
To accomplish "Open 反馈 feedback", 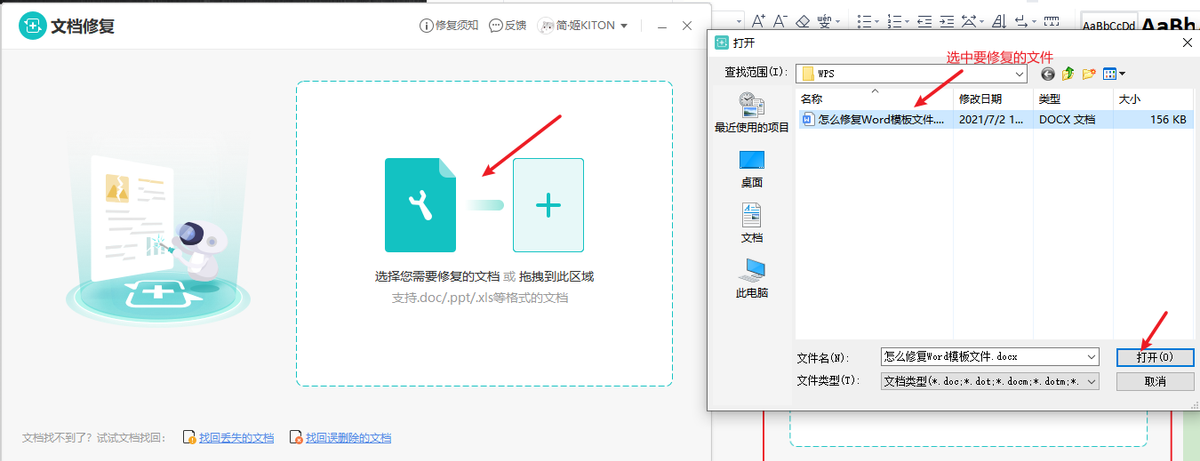I will point(508,25).
